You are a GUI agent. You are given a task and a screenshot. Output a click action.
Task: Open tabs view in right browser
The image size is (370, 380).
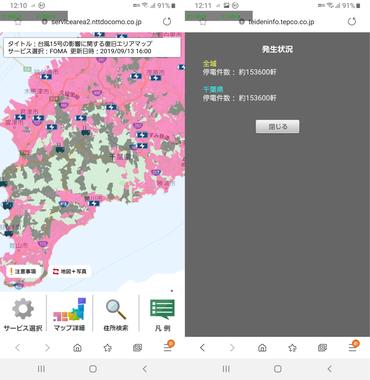pyautogui.click(x=322, y=348)
